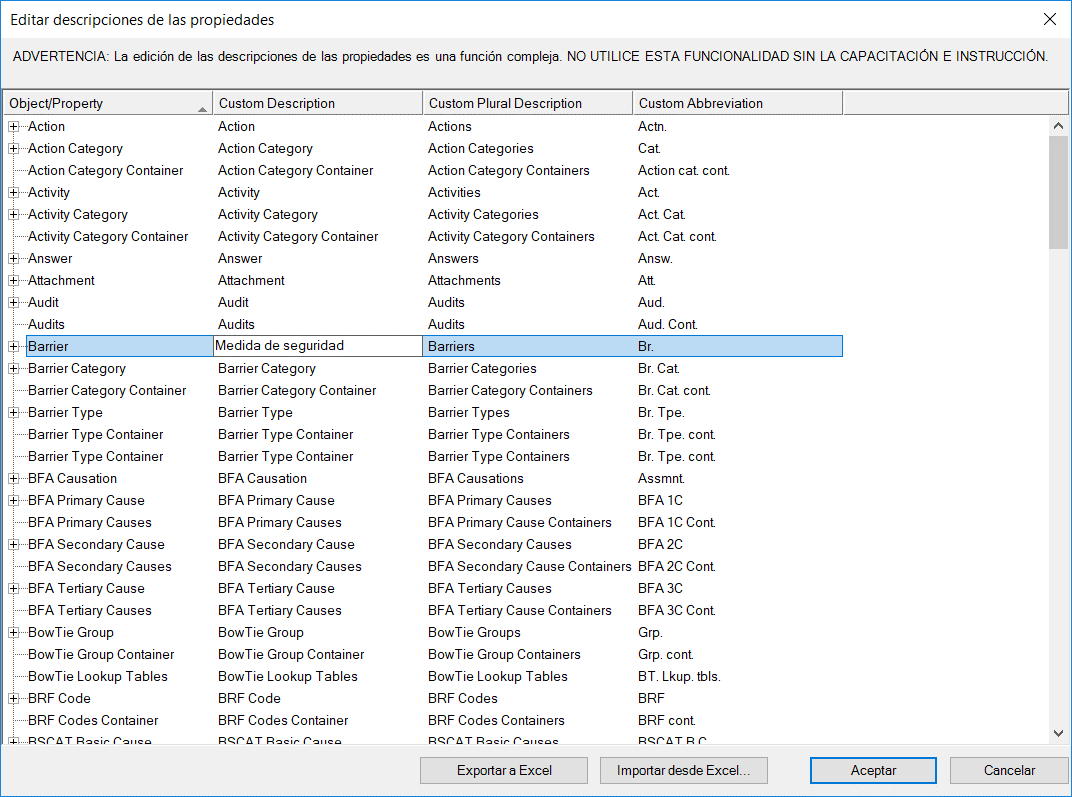Image resolution: width=1072 pixels, height=797 pixels.
Task: Expand the Barrier row
Action: tap(13, 347)
